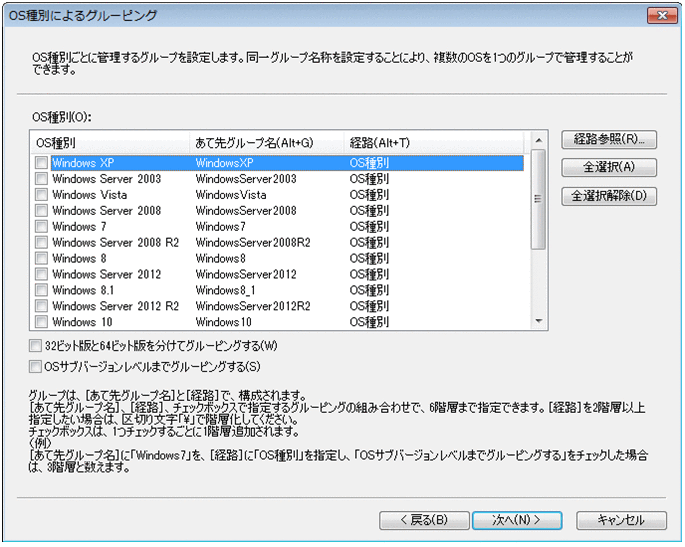This screenshot has width=685, height=547.
Task: Select the Windows 8 row label
Action: 79,258
